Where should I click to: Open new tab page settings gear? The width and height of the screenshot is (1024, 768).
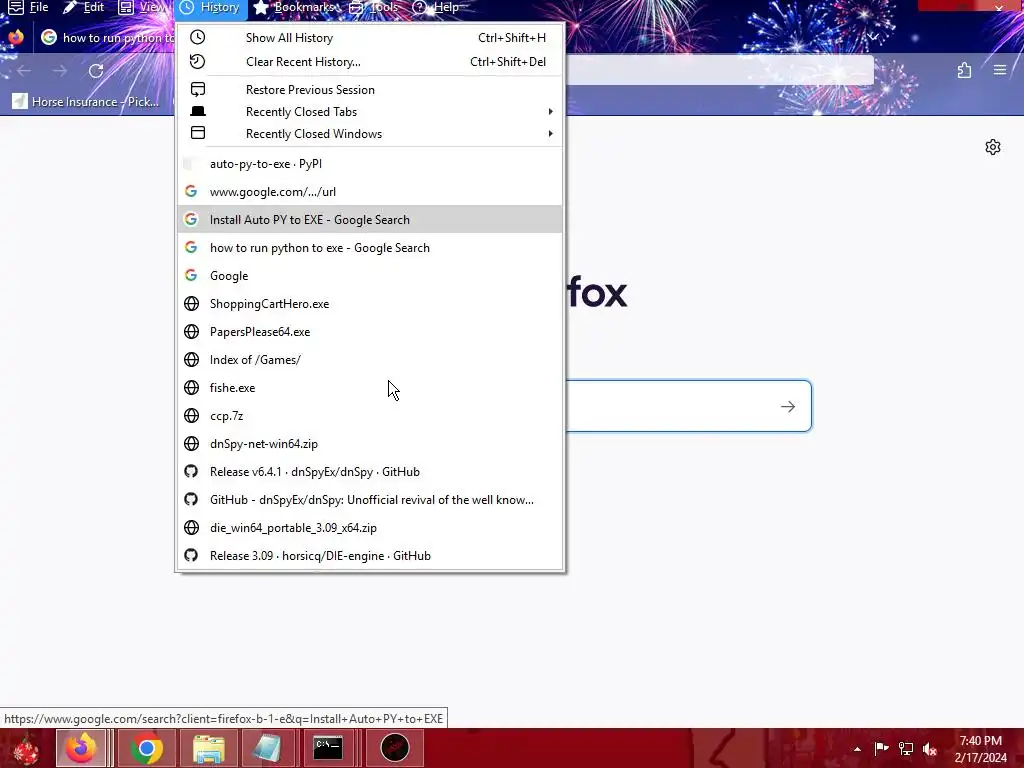pos(993,147)
